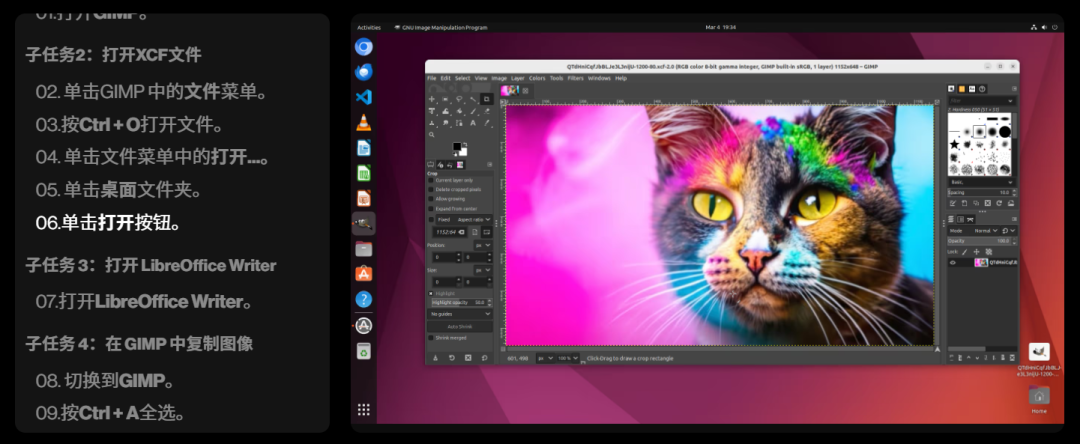Select the Text tool (A icon)
Screen dimensions: 1080x444
tap(473, 123)
